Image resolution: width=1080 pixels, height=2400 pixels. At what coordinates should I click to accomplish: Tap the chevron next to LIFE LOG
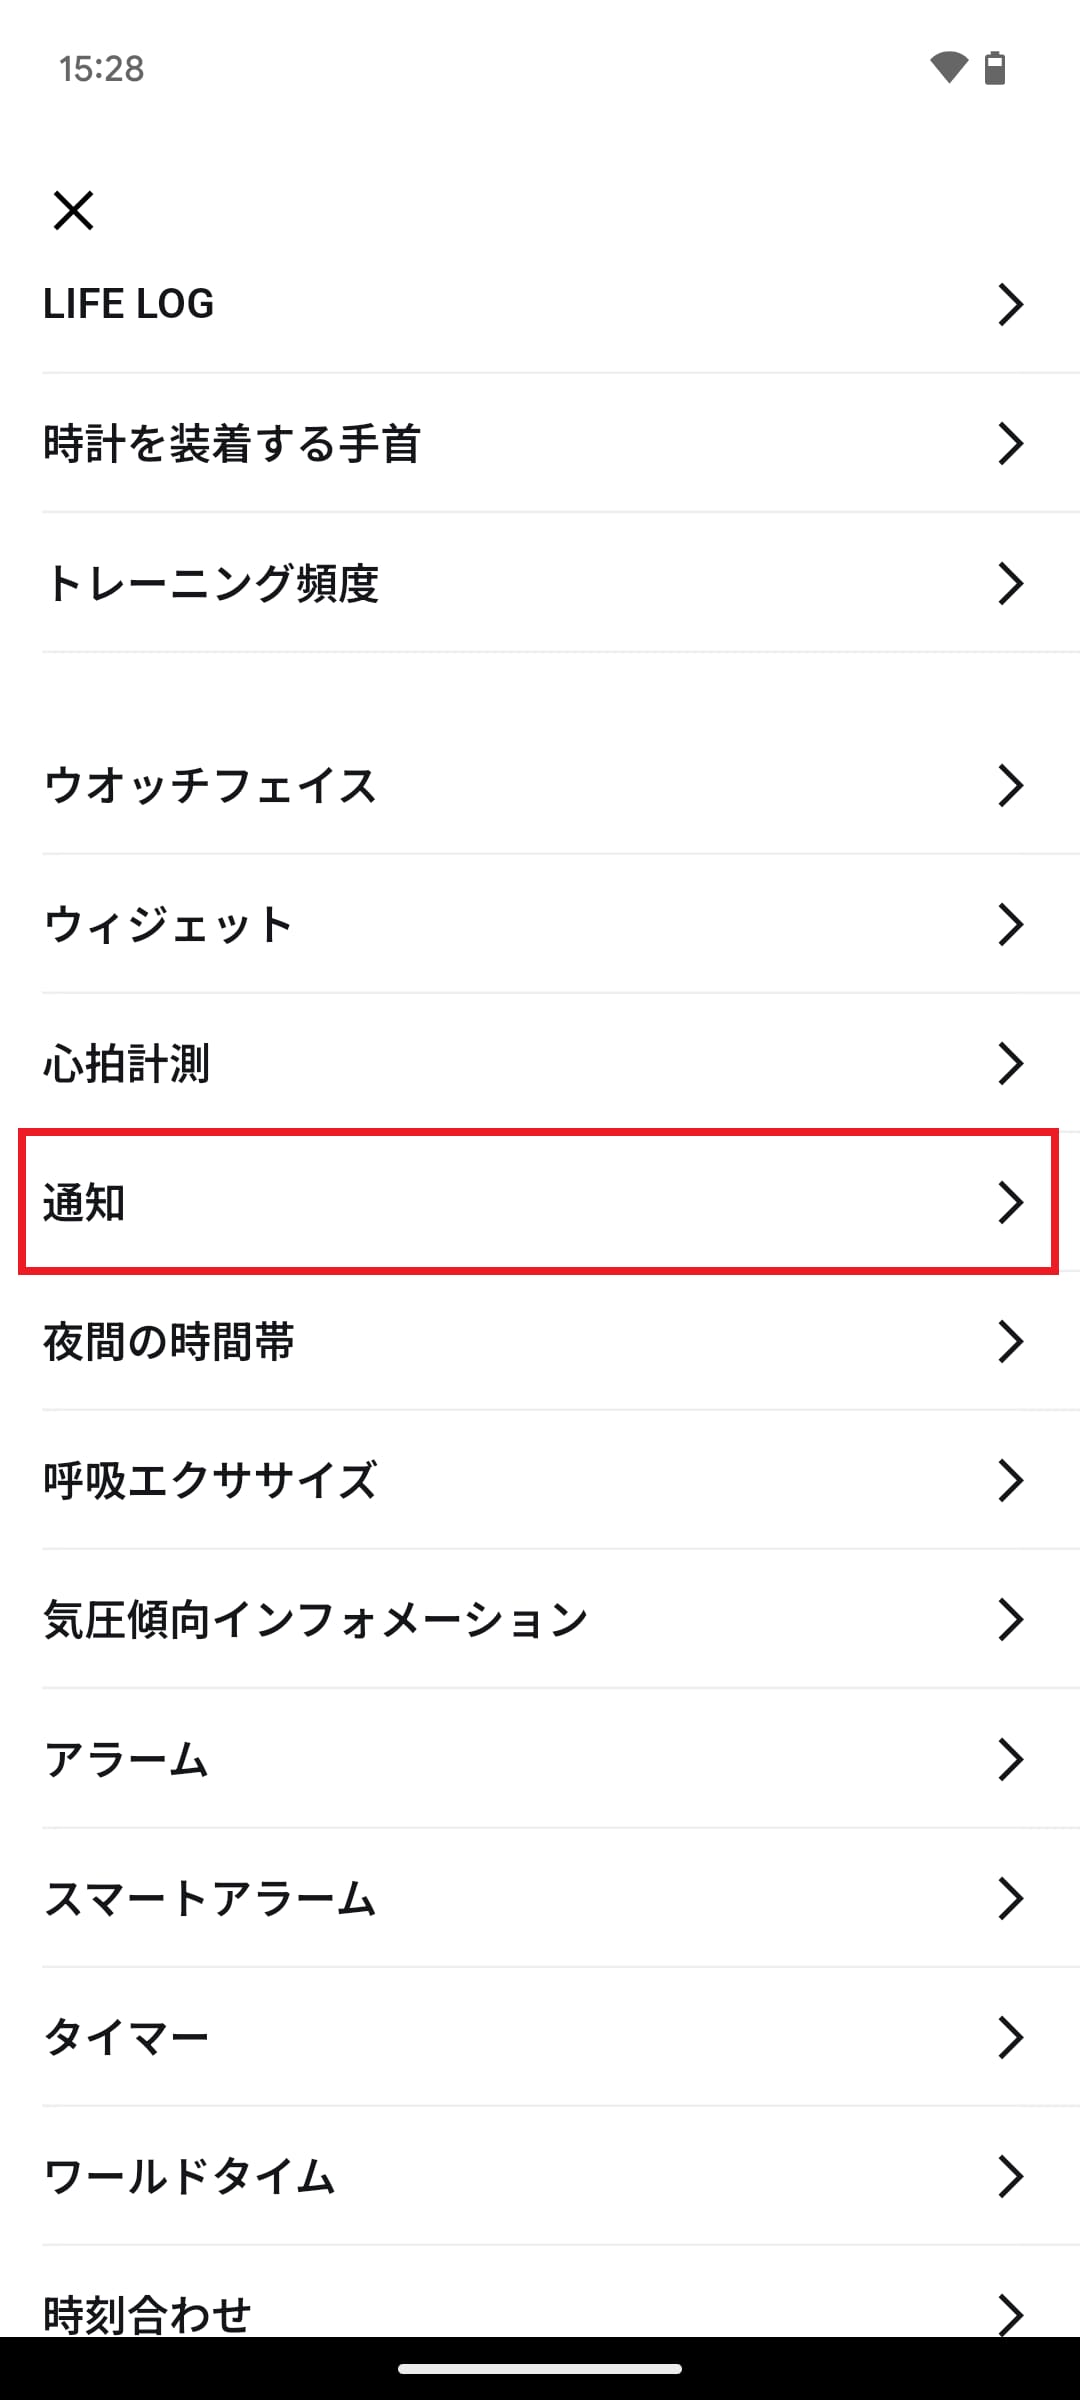point(1010,304)
